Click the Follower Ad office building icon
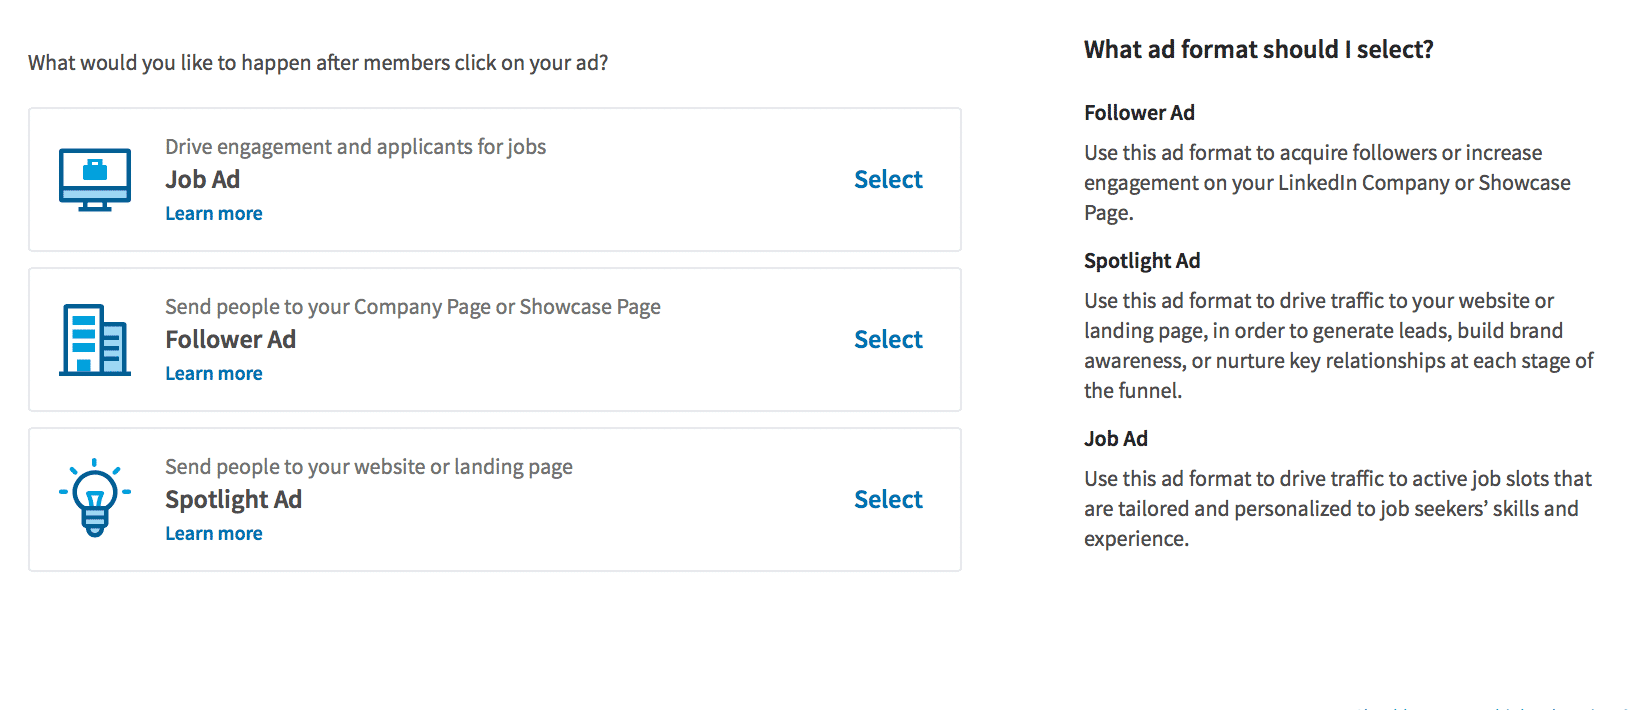The width and height of the screenshot is (1652, 710). (95, 340)
